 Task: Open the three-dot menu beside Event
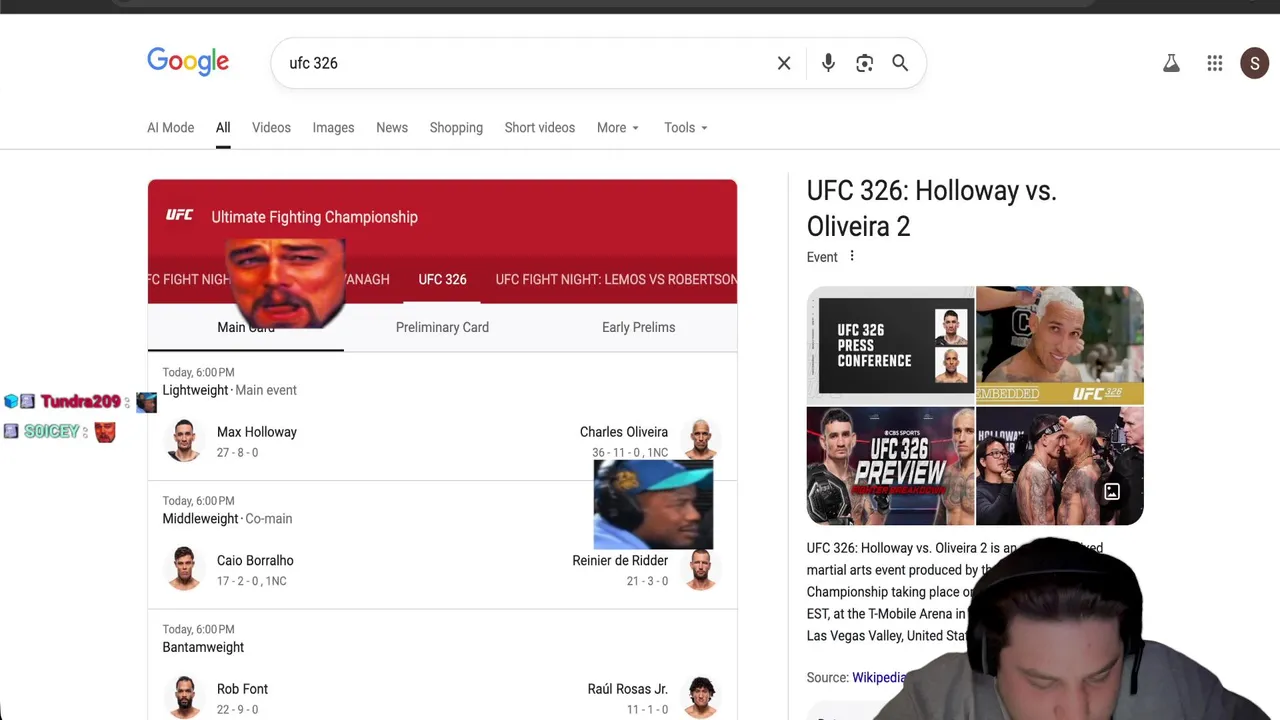pyautogui.click(x=852, y=256)
